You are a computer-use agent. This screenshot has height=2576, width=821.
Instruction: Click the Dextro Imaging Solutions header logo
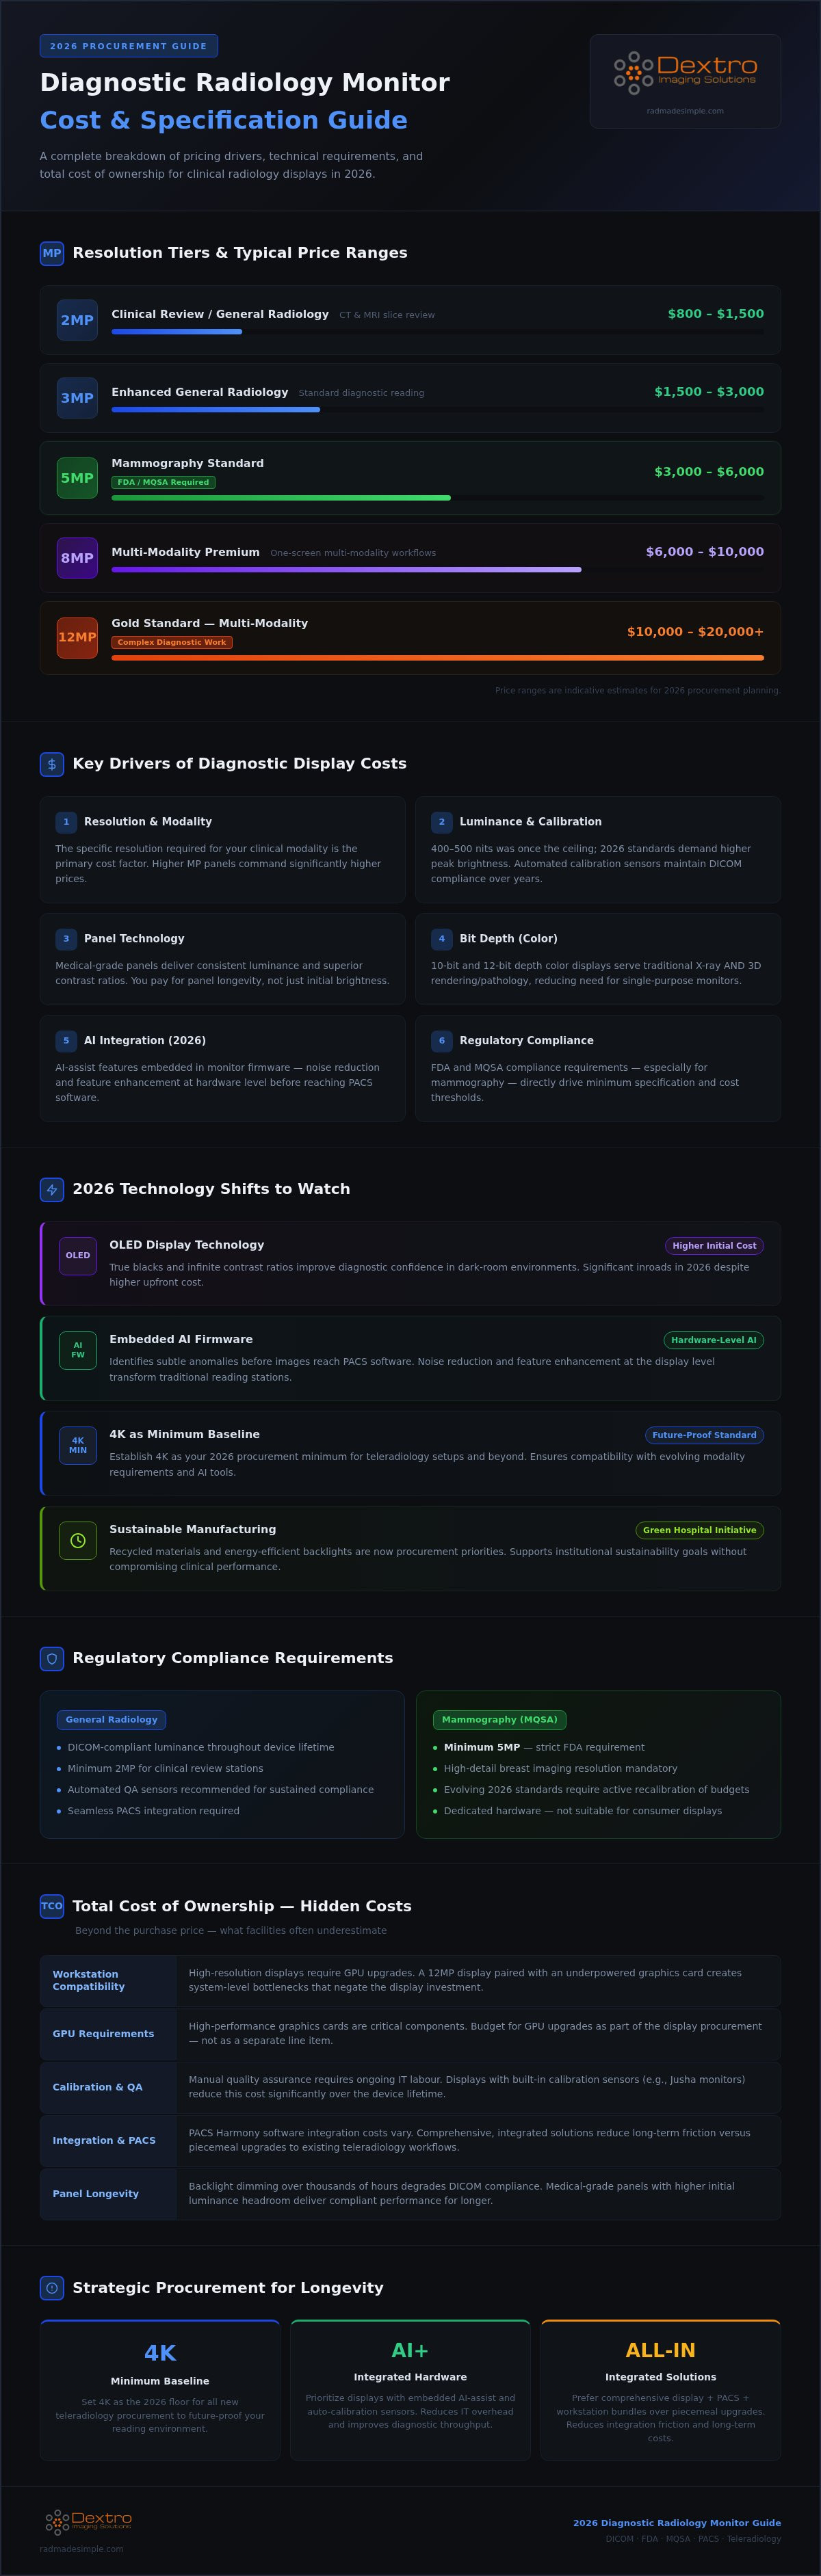click(x=685, y=73)
